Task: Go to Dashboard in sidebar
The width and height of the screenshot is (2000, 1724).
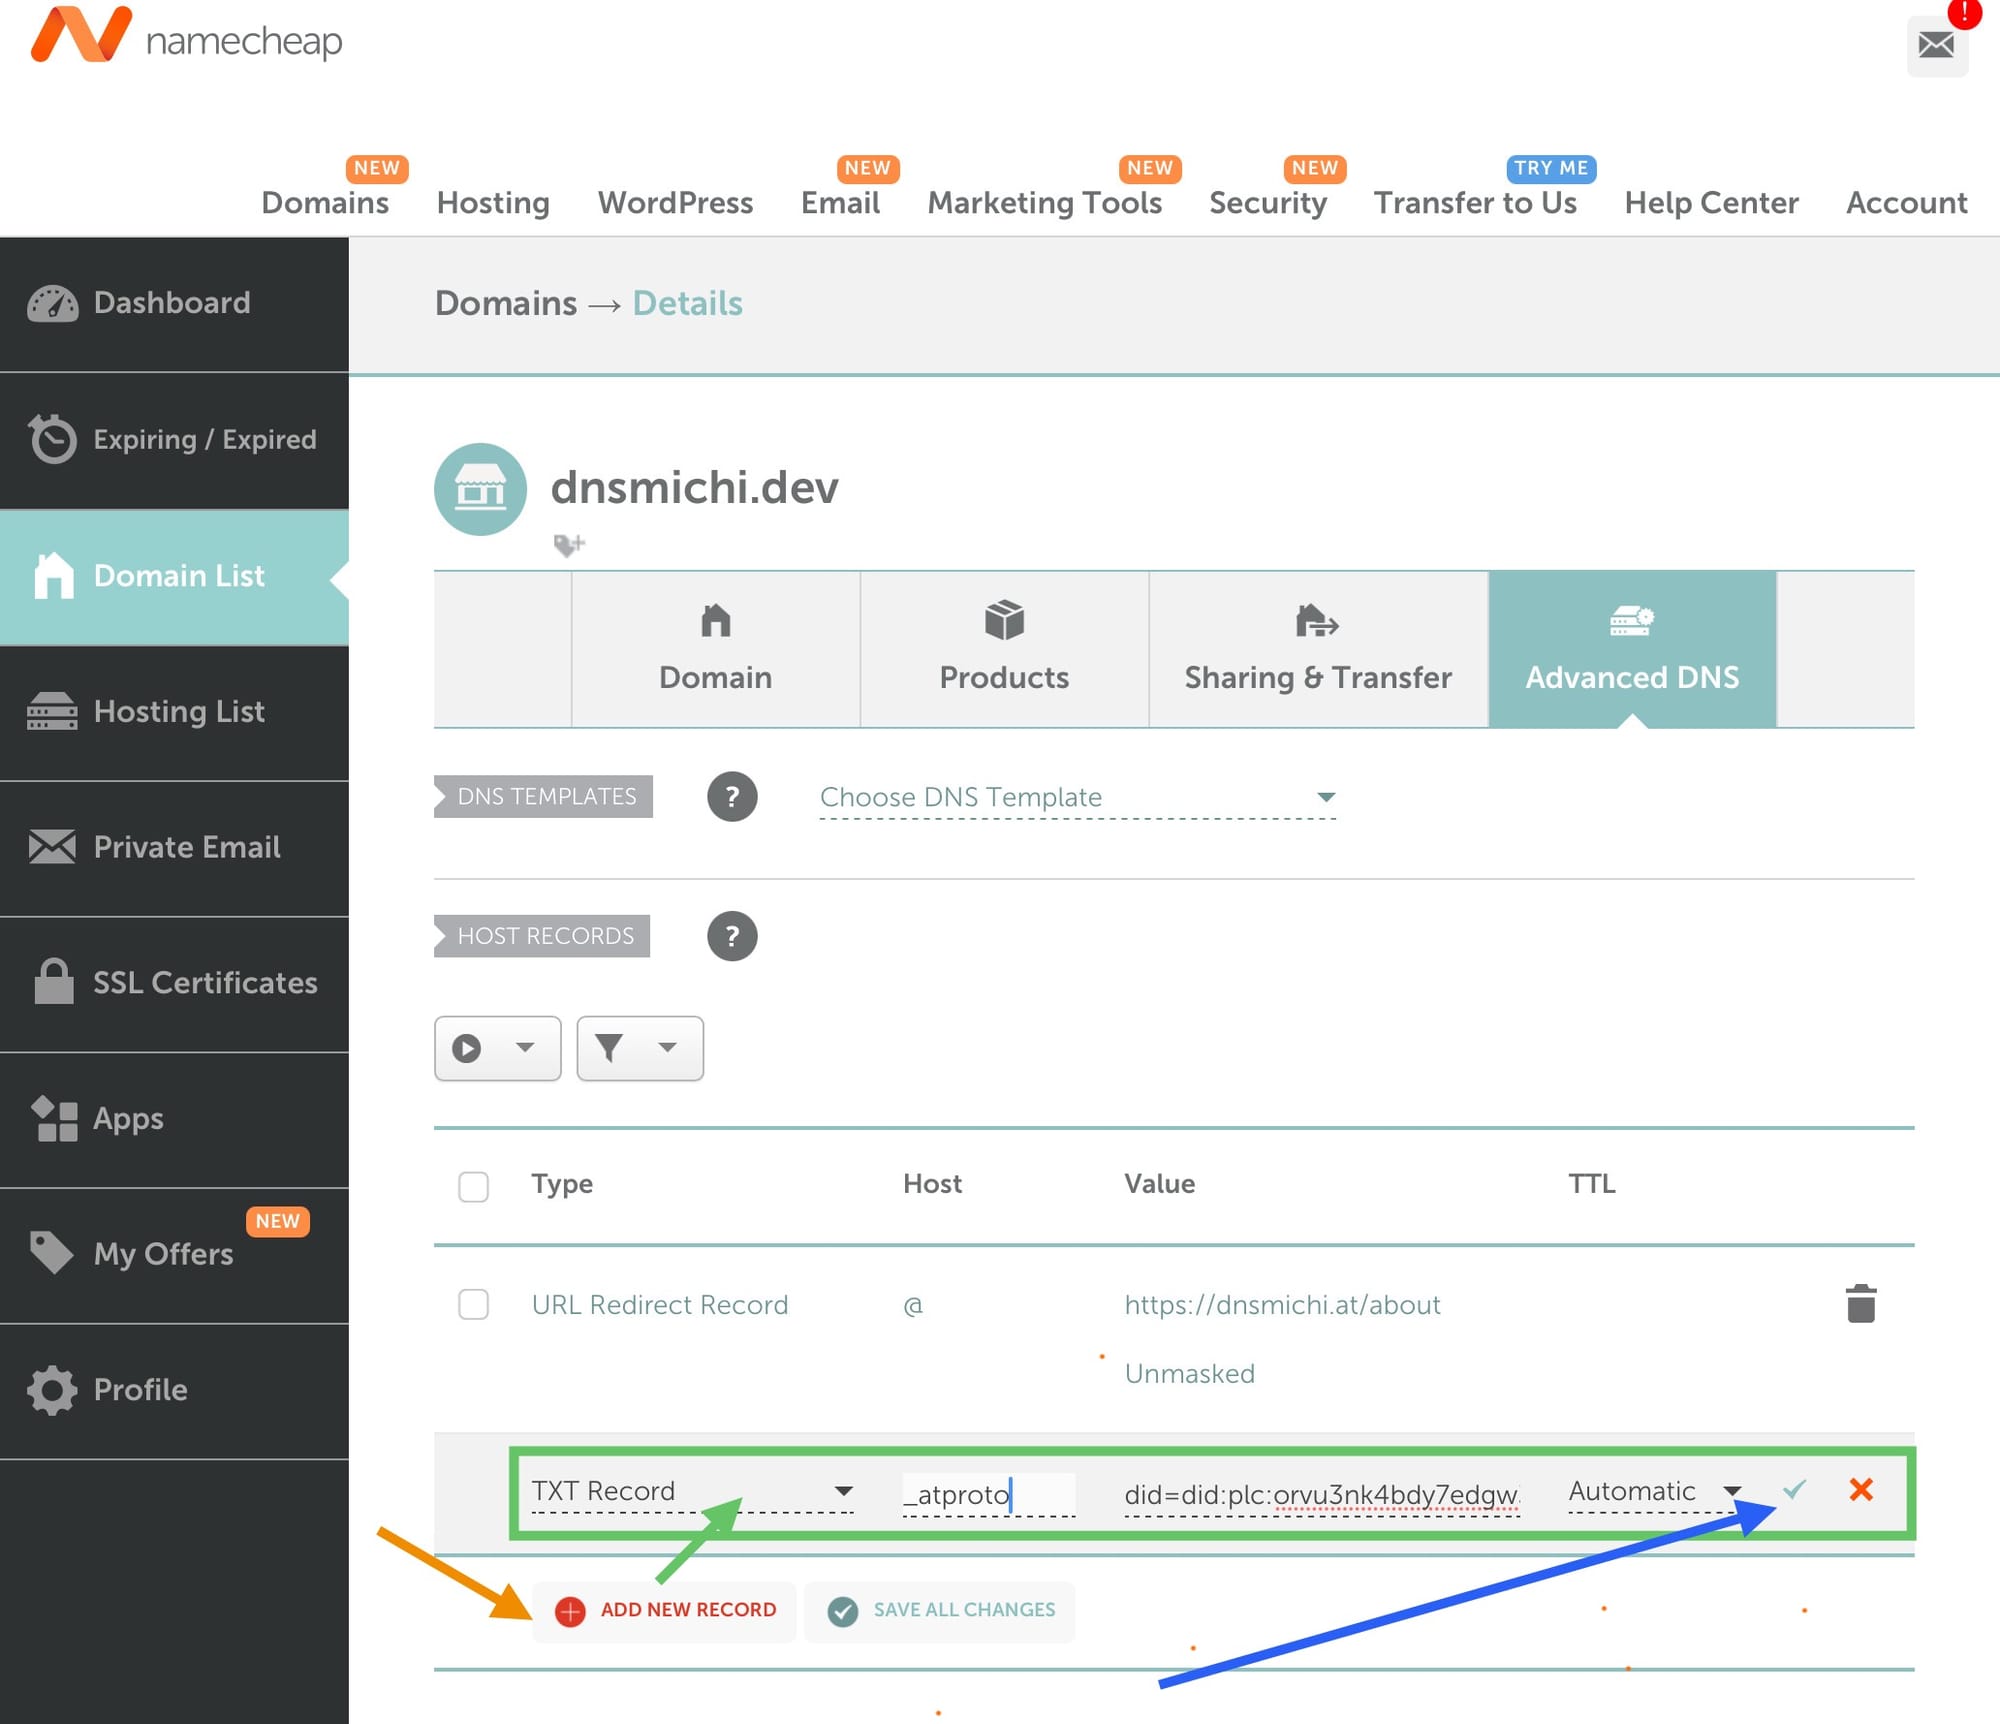Action: pos(172,303)
